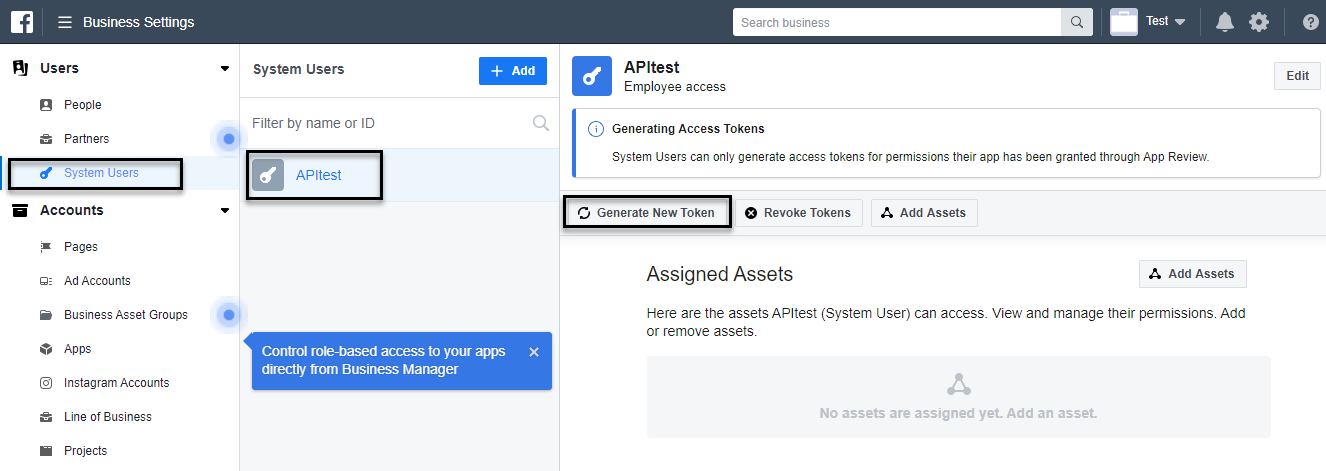
Task: Open the hamburger menu icon
Action: pyautogui.click(x=65, y=22)
